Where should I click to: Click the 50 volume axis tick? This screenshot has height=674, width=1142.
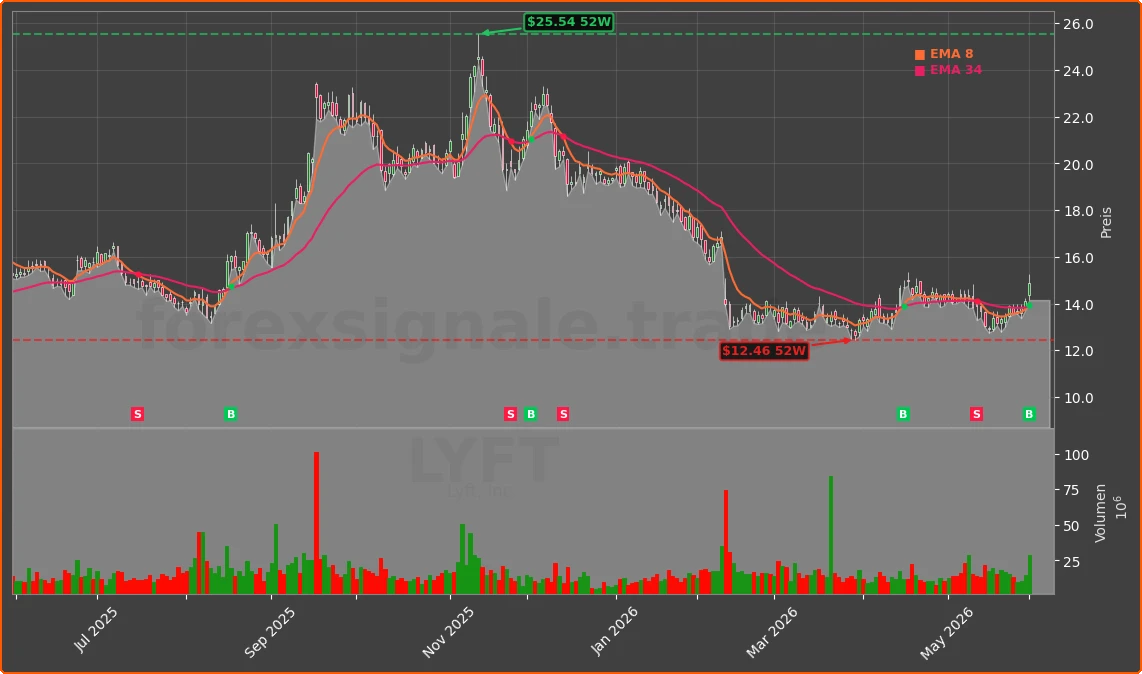1071,526
